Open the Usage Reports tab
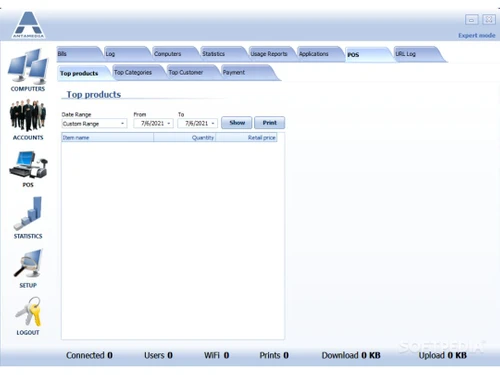500x375 pixels. 272,54
